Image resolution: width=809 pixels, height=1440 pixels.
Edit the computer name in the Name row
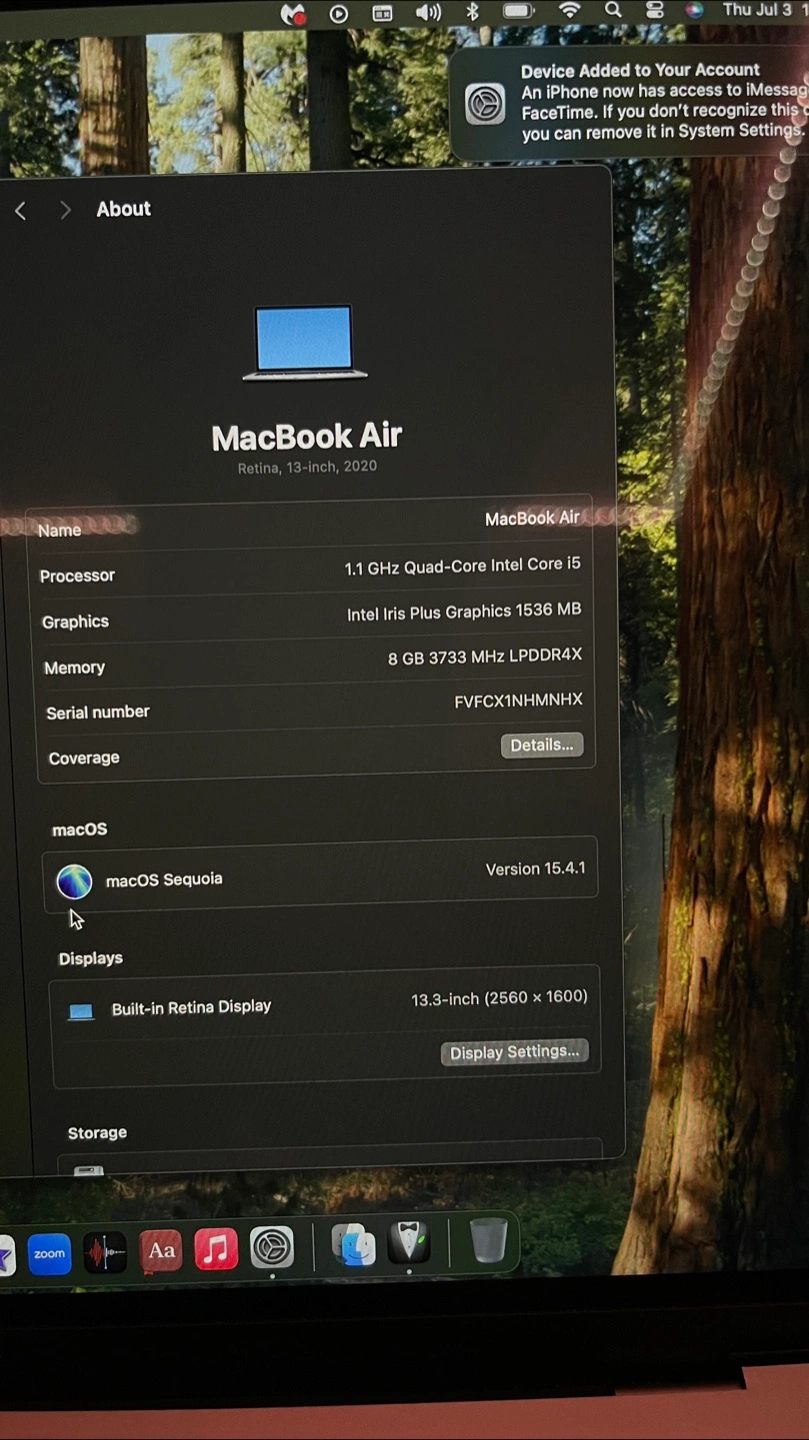[x=532, y=518]
